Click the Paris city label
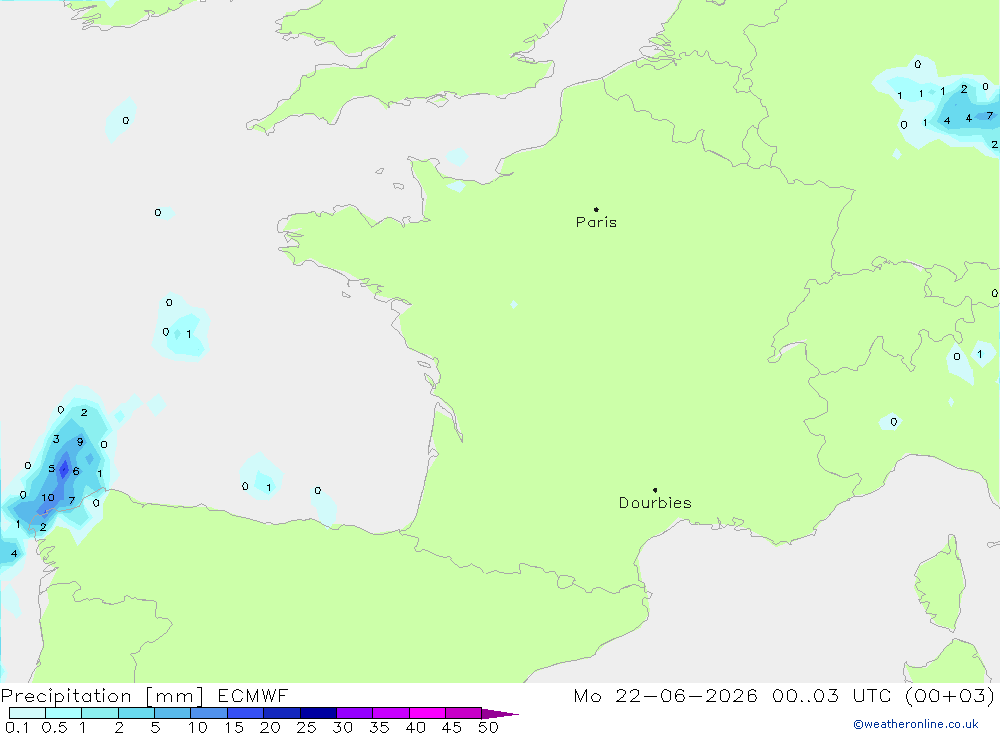 point(596,222)
